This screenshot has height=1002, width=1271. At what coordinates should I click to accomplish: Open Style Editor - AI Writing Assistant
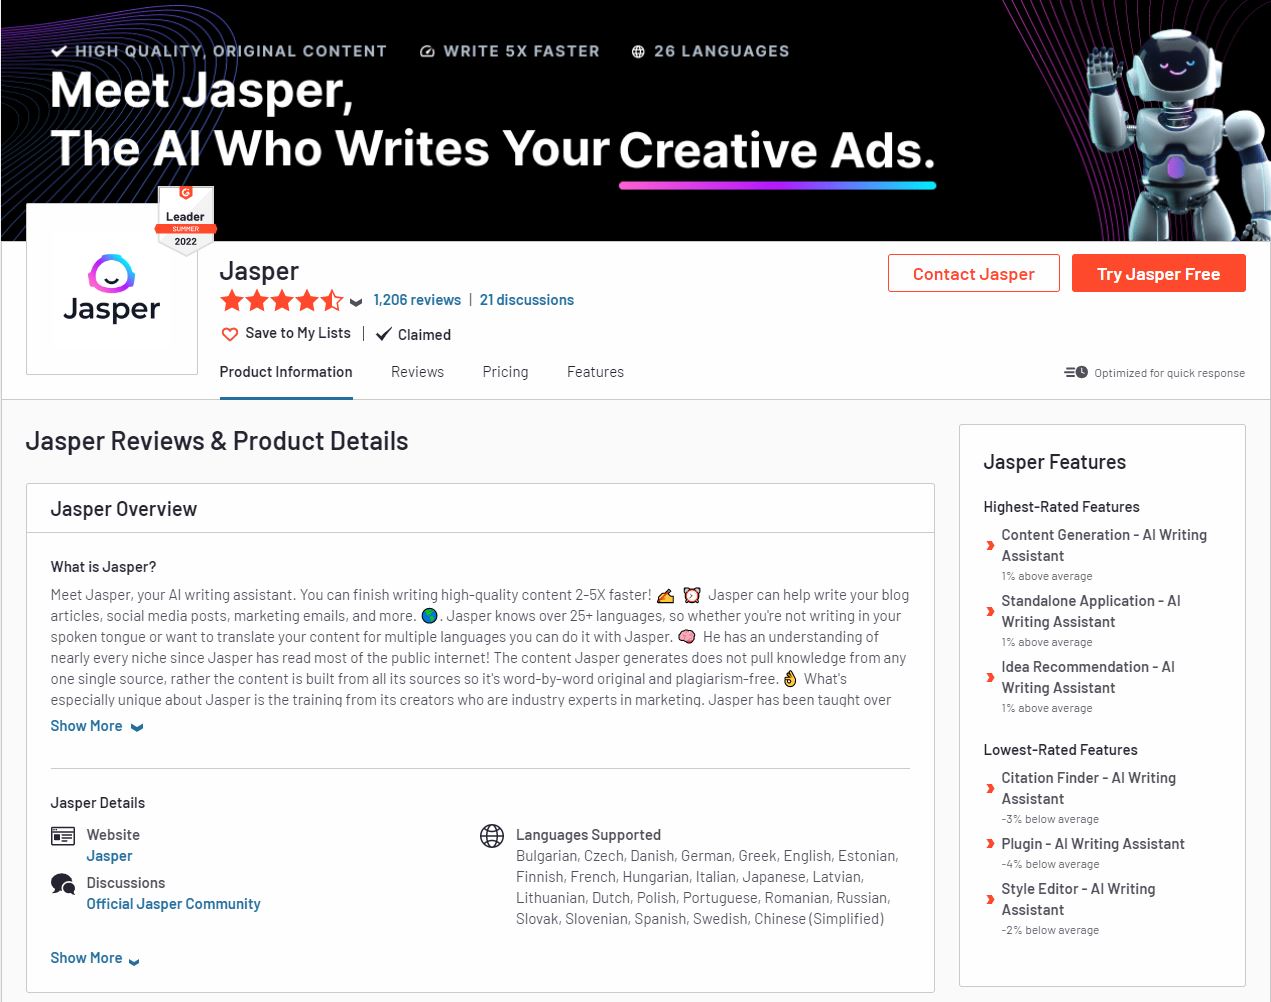click(1078, 899)
